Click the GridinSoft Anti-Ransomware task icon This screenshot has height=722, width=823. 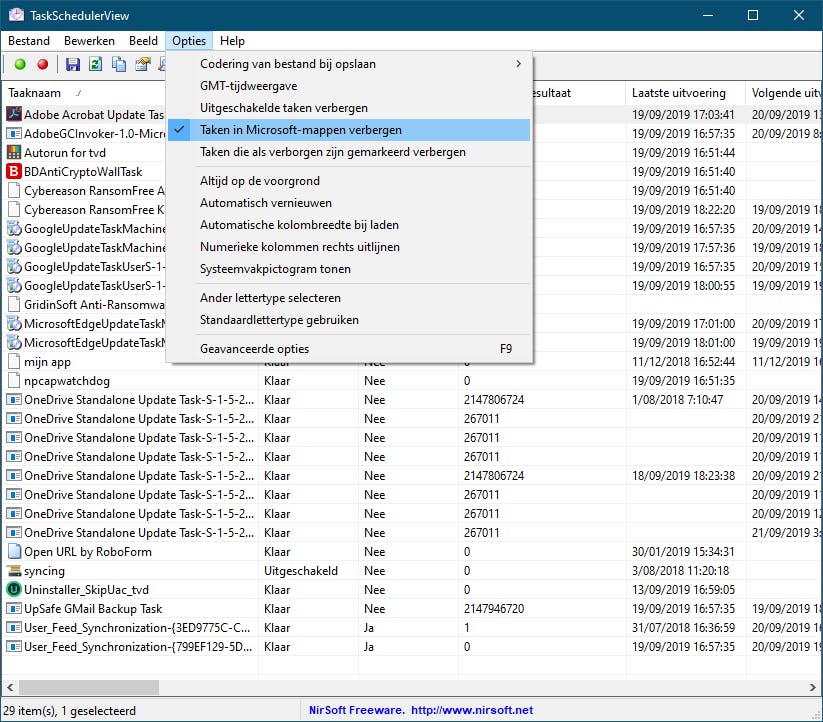[14, 304]
